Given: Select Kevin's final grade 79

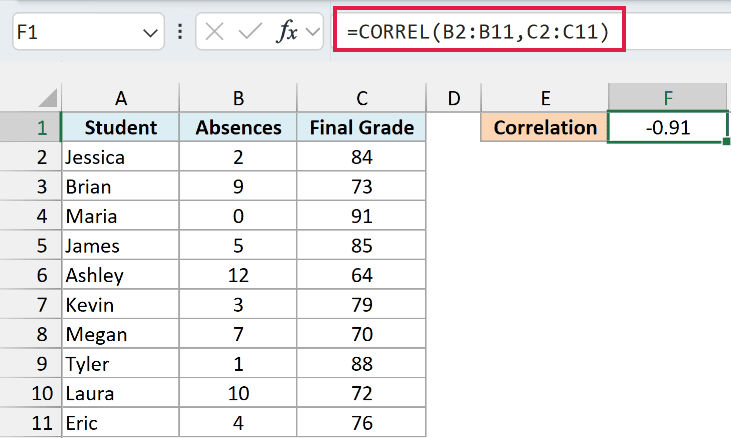Looking at the screenshot, I should coord(362,305).
